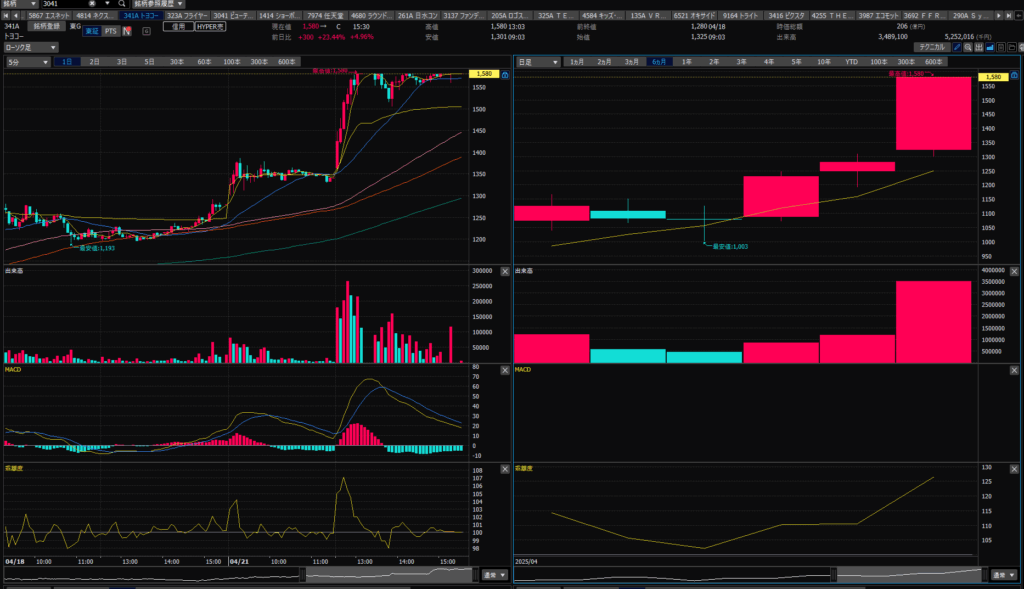Close the 5-minute chart deviation rate panel
Image resolution: width=1024 pixels, height=589 pixels.
pos(505,469)
